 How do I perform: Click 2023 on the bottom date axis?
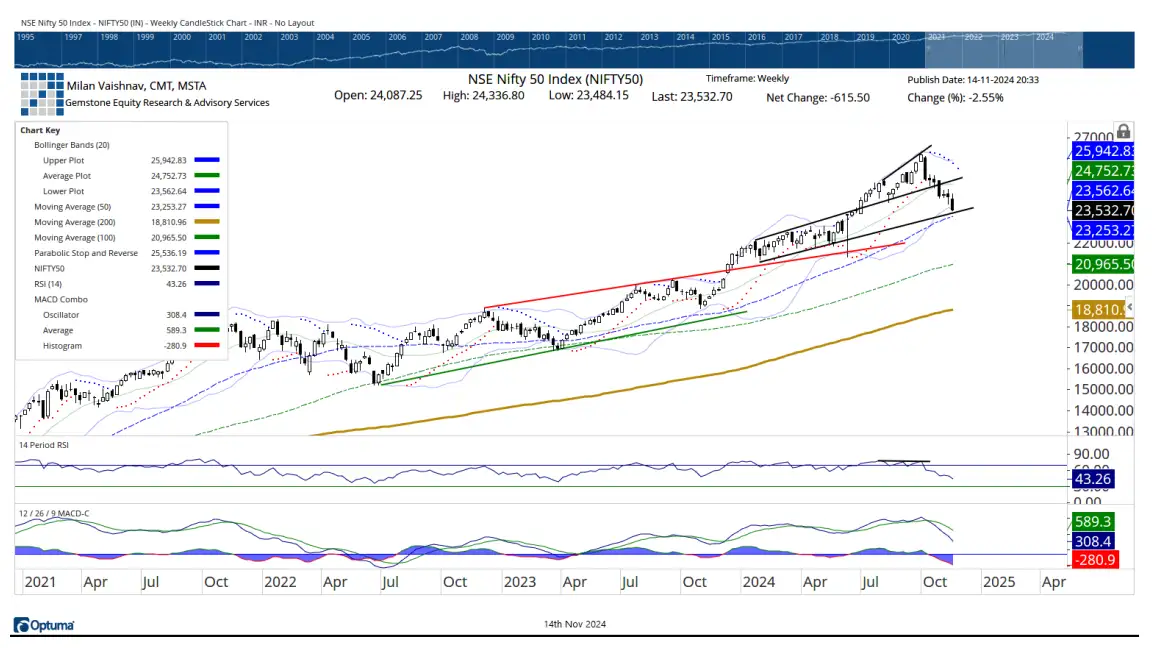tap(519, 582)
